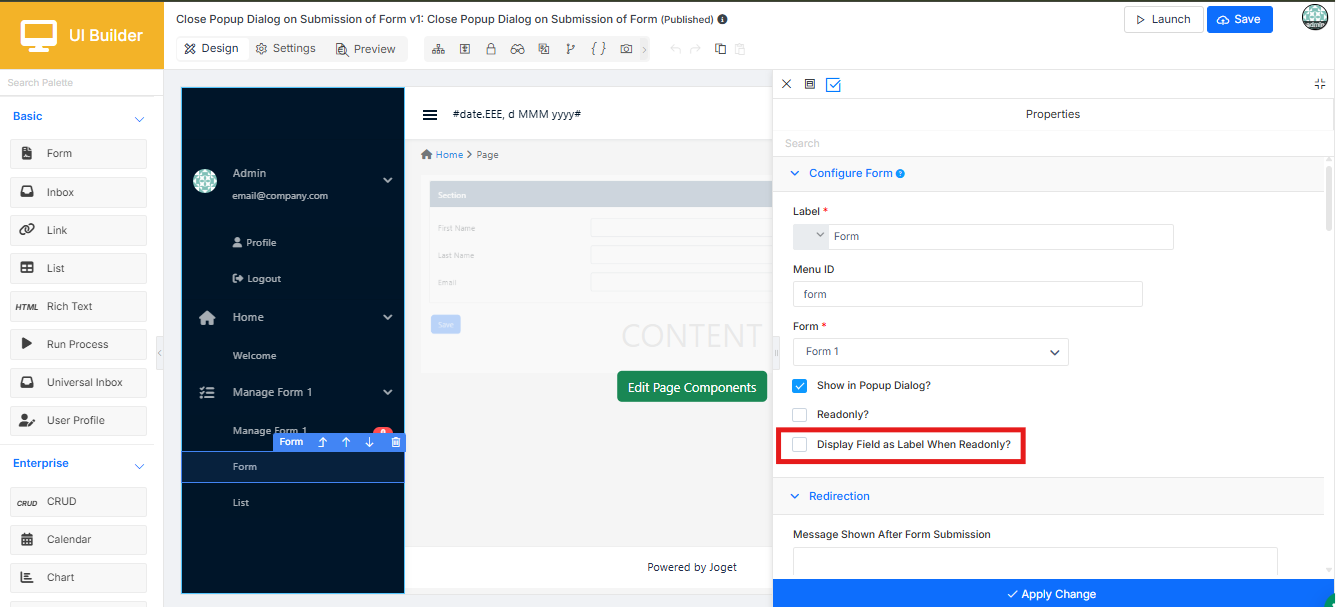Screen dimensions: 1336x607
Task: Collapse the Configure Form section
Action: pos(796,173)
